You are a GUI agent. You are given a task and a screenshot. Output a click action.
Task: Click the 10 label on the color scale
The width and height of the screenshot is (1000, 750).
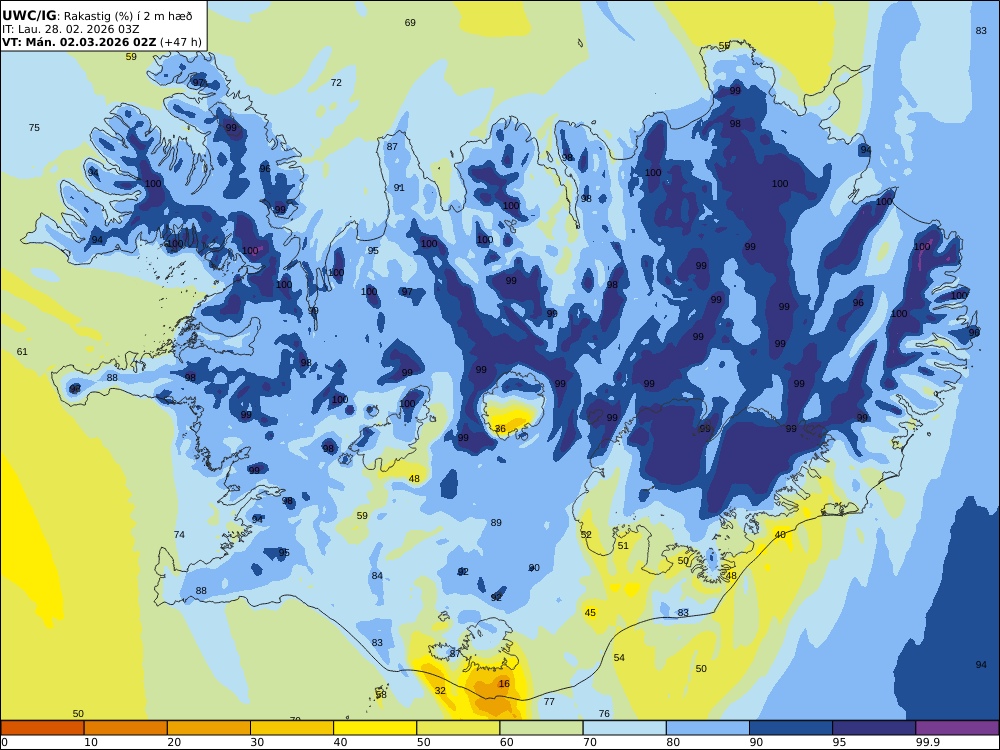point(91,742)
